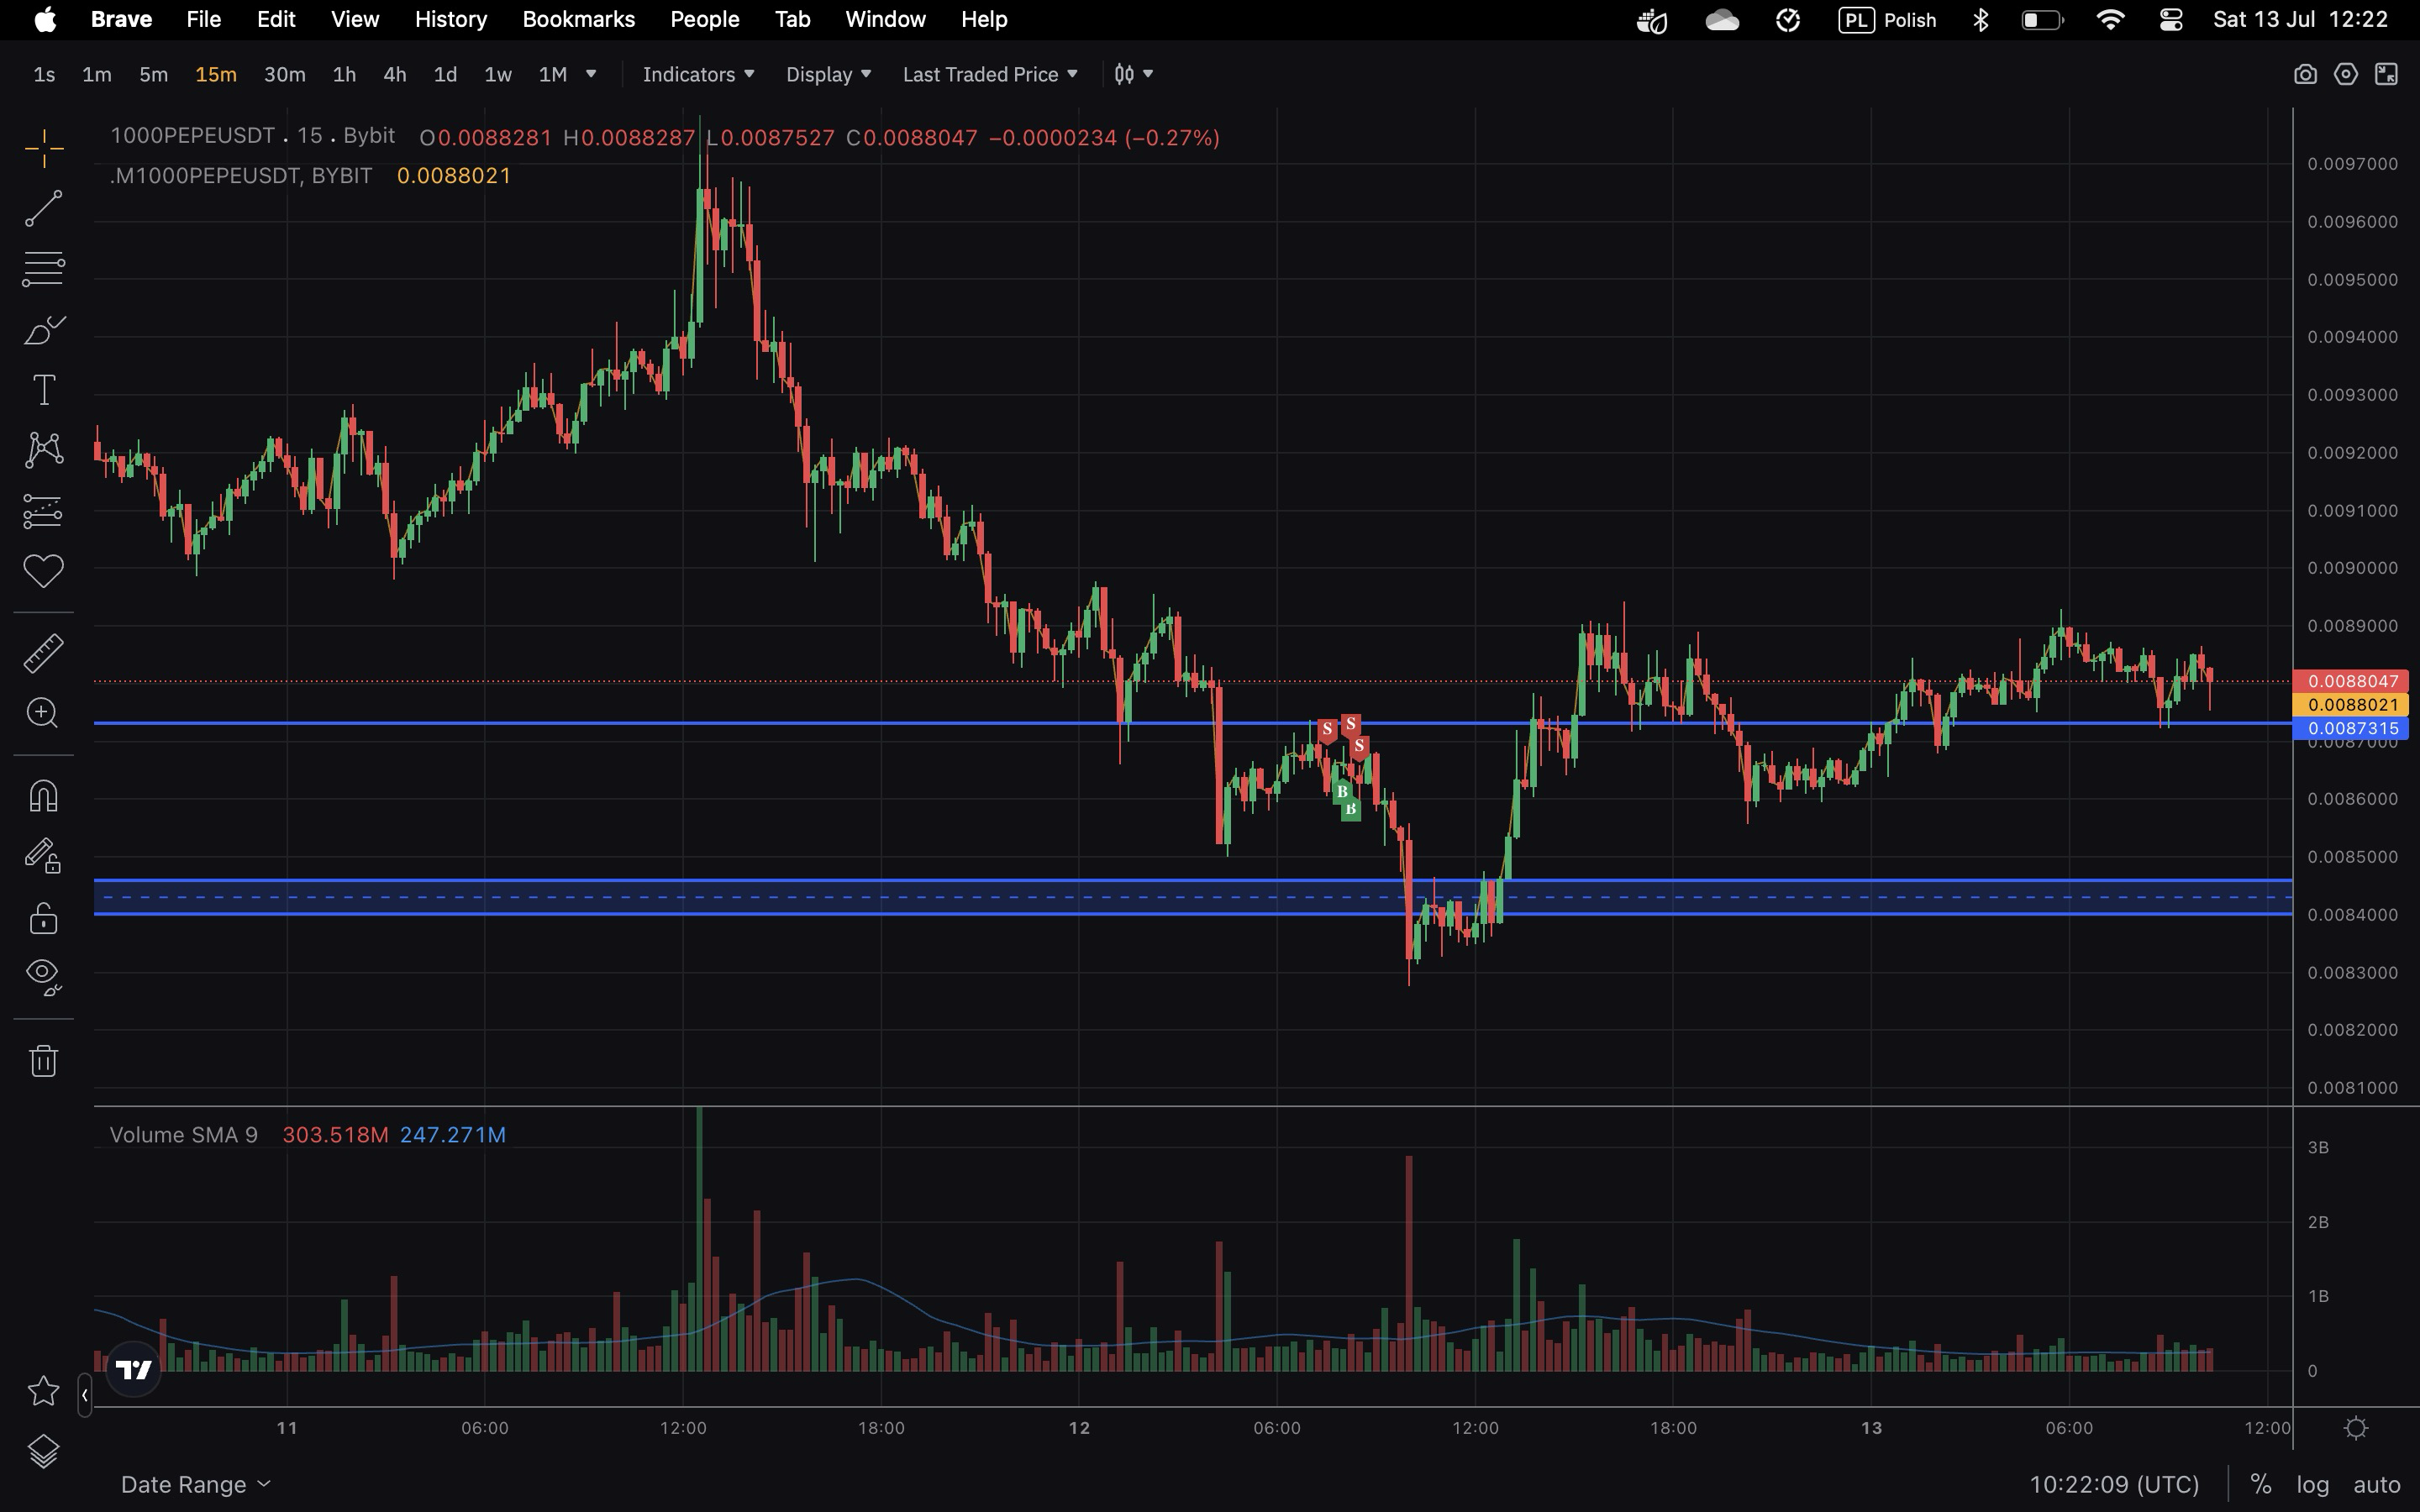
Task: Select the trend line drawing tool
Action: 44,209
